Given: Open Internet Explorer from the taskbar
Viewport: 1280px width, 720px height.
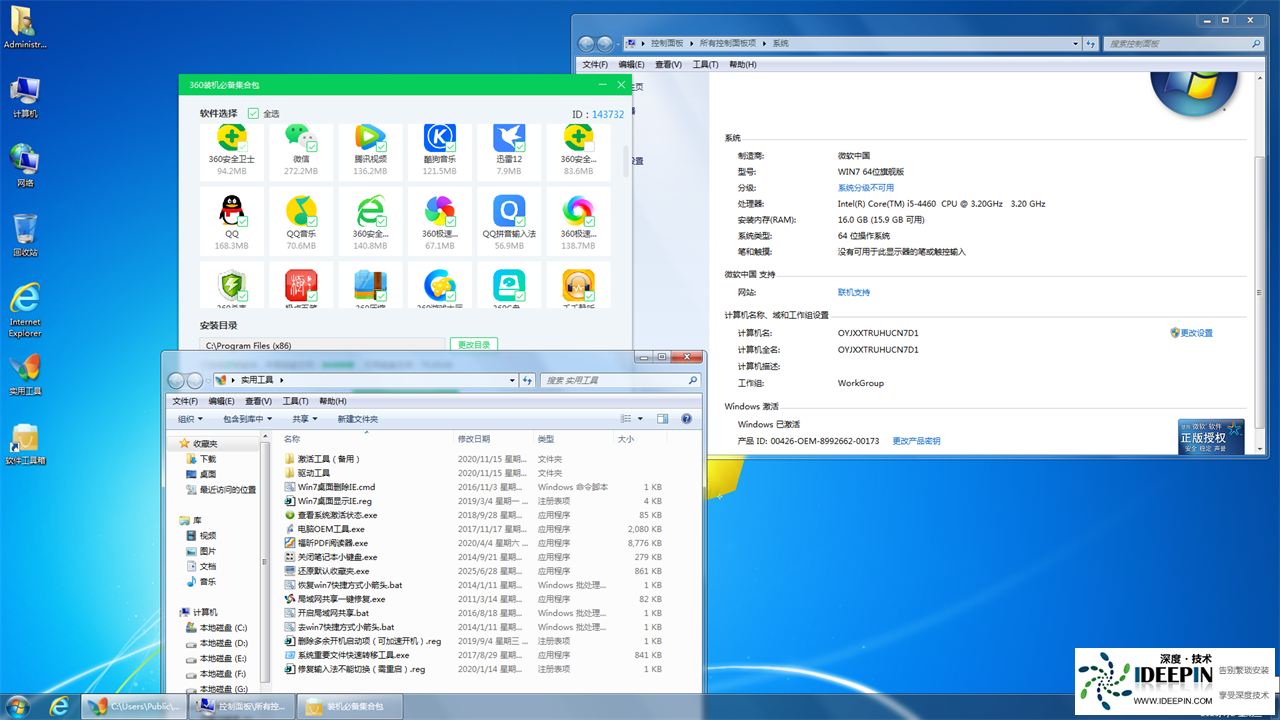Looking at the screenshot, I should point(60,705).
